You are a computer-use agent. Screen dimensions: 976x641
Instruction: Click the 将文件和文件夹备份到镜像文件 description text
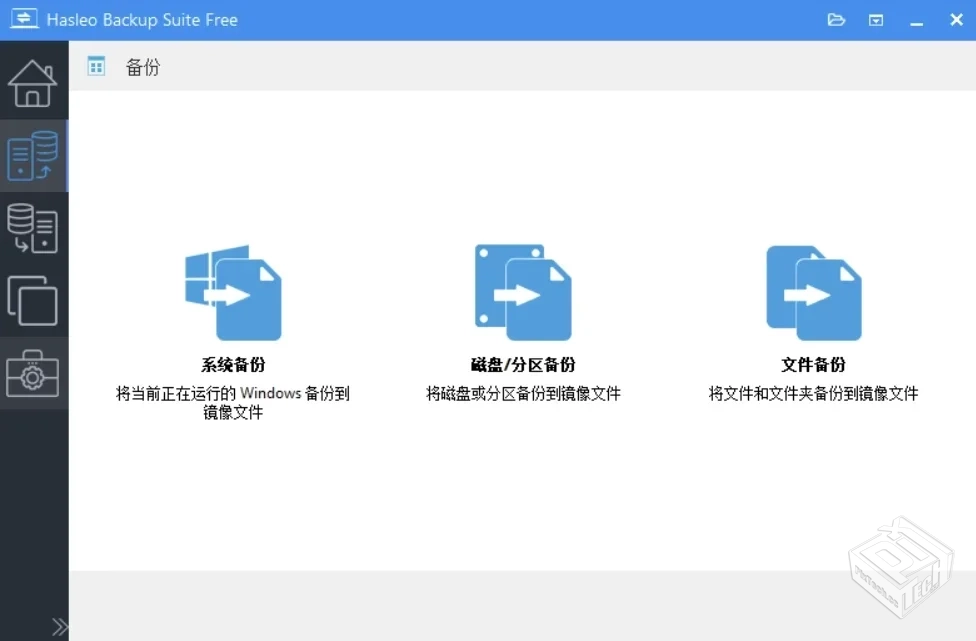point(813,393)
